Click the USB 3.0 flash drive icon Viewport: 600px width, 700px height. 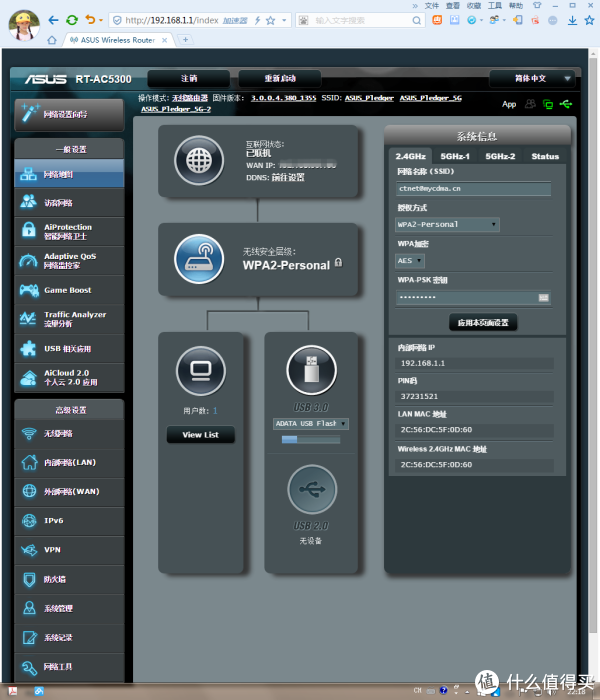311,370
